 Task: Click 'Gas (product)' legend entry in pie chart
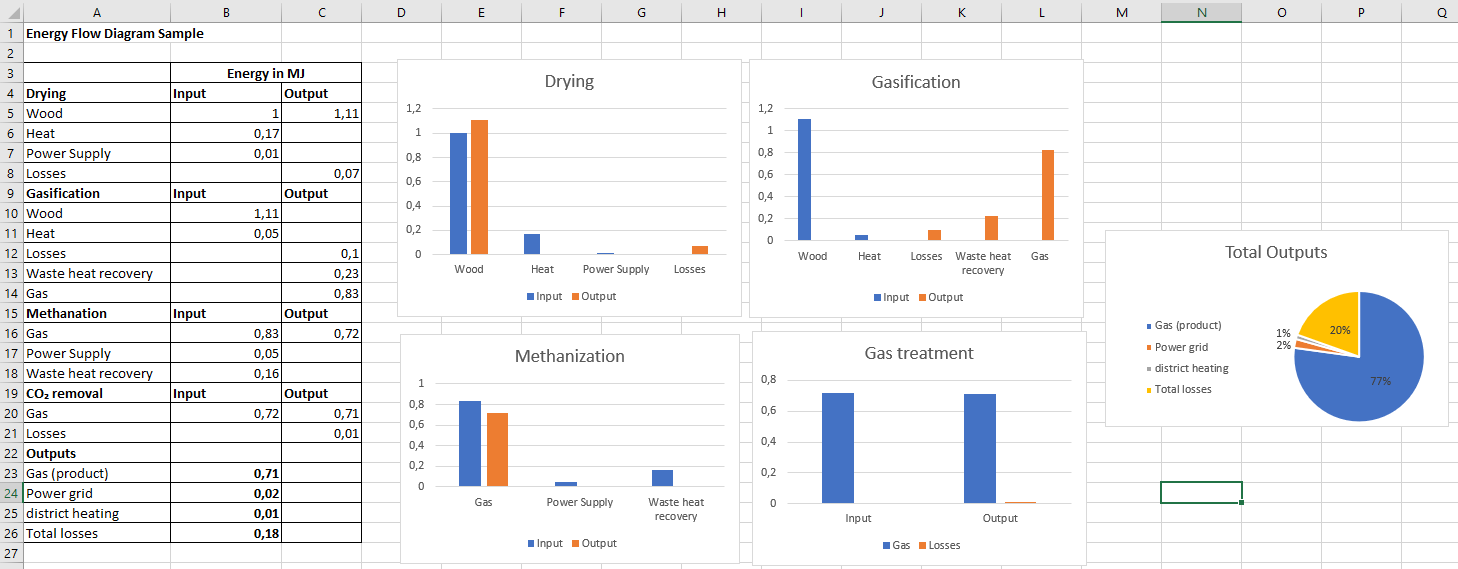1184,325
